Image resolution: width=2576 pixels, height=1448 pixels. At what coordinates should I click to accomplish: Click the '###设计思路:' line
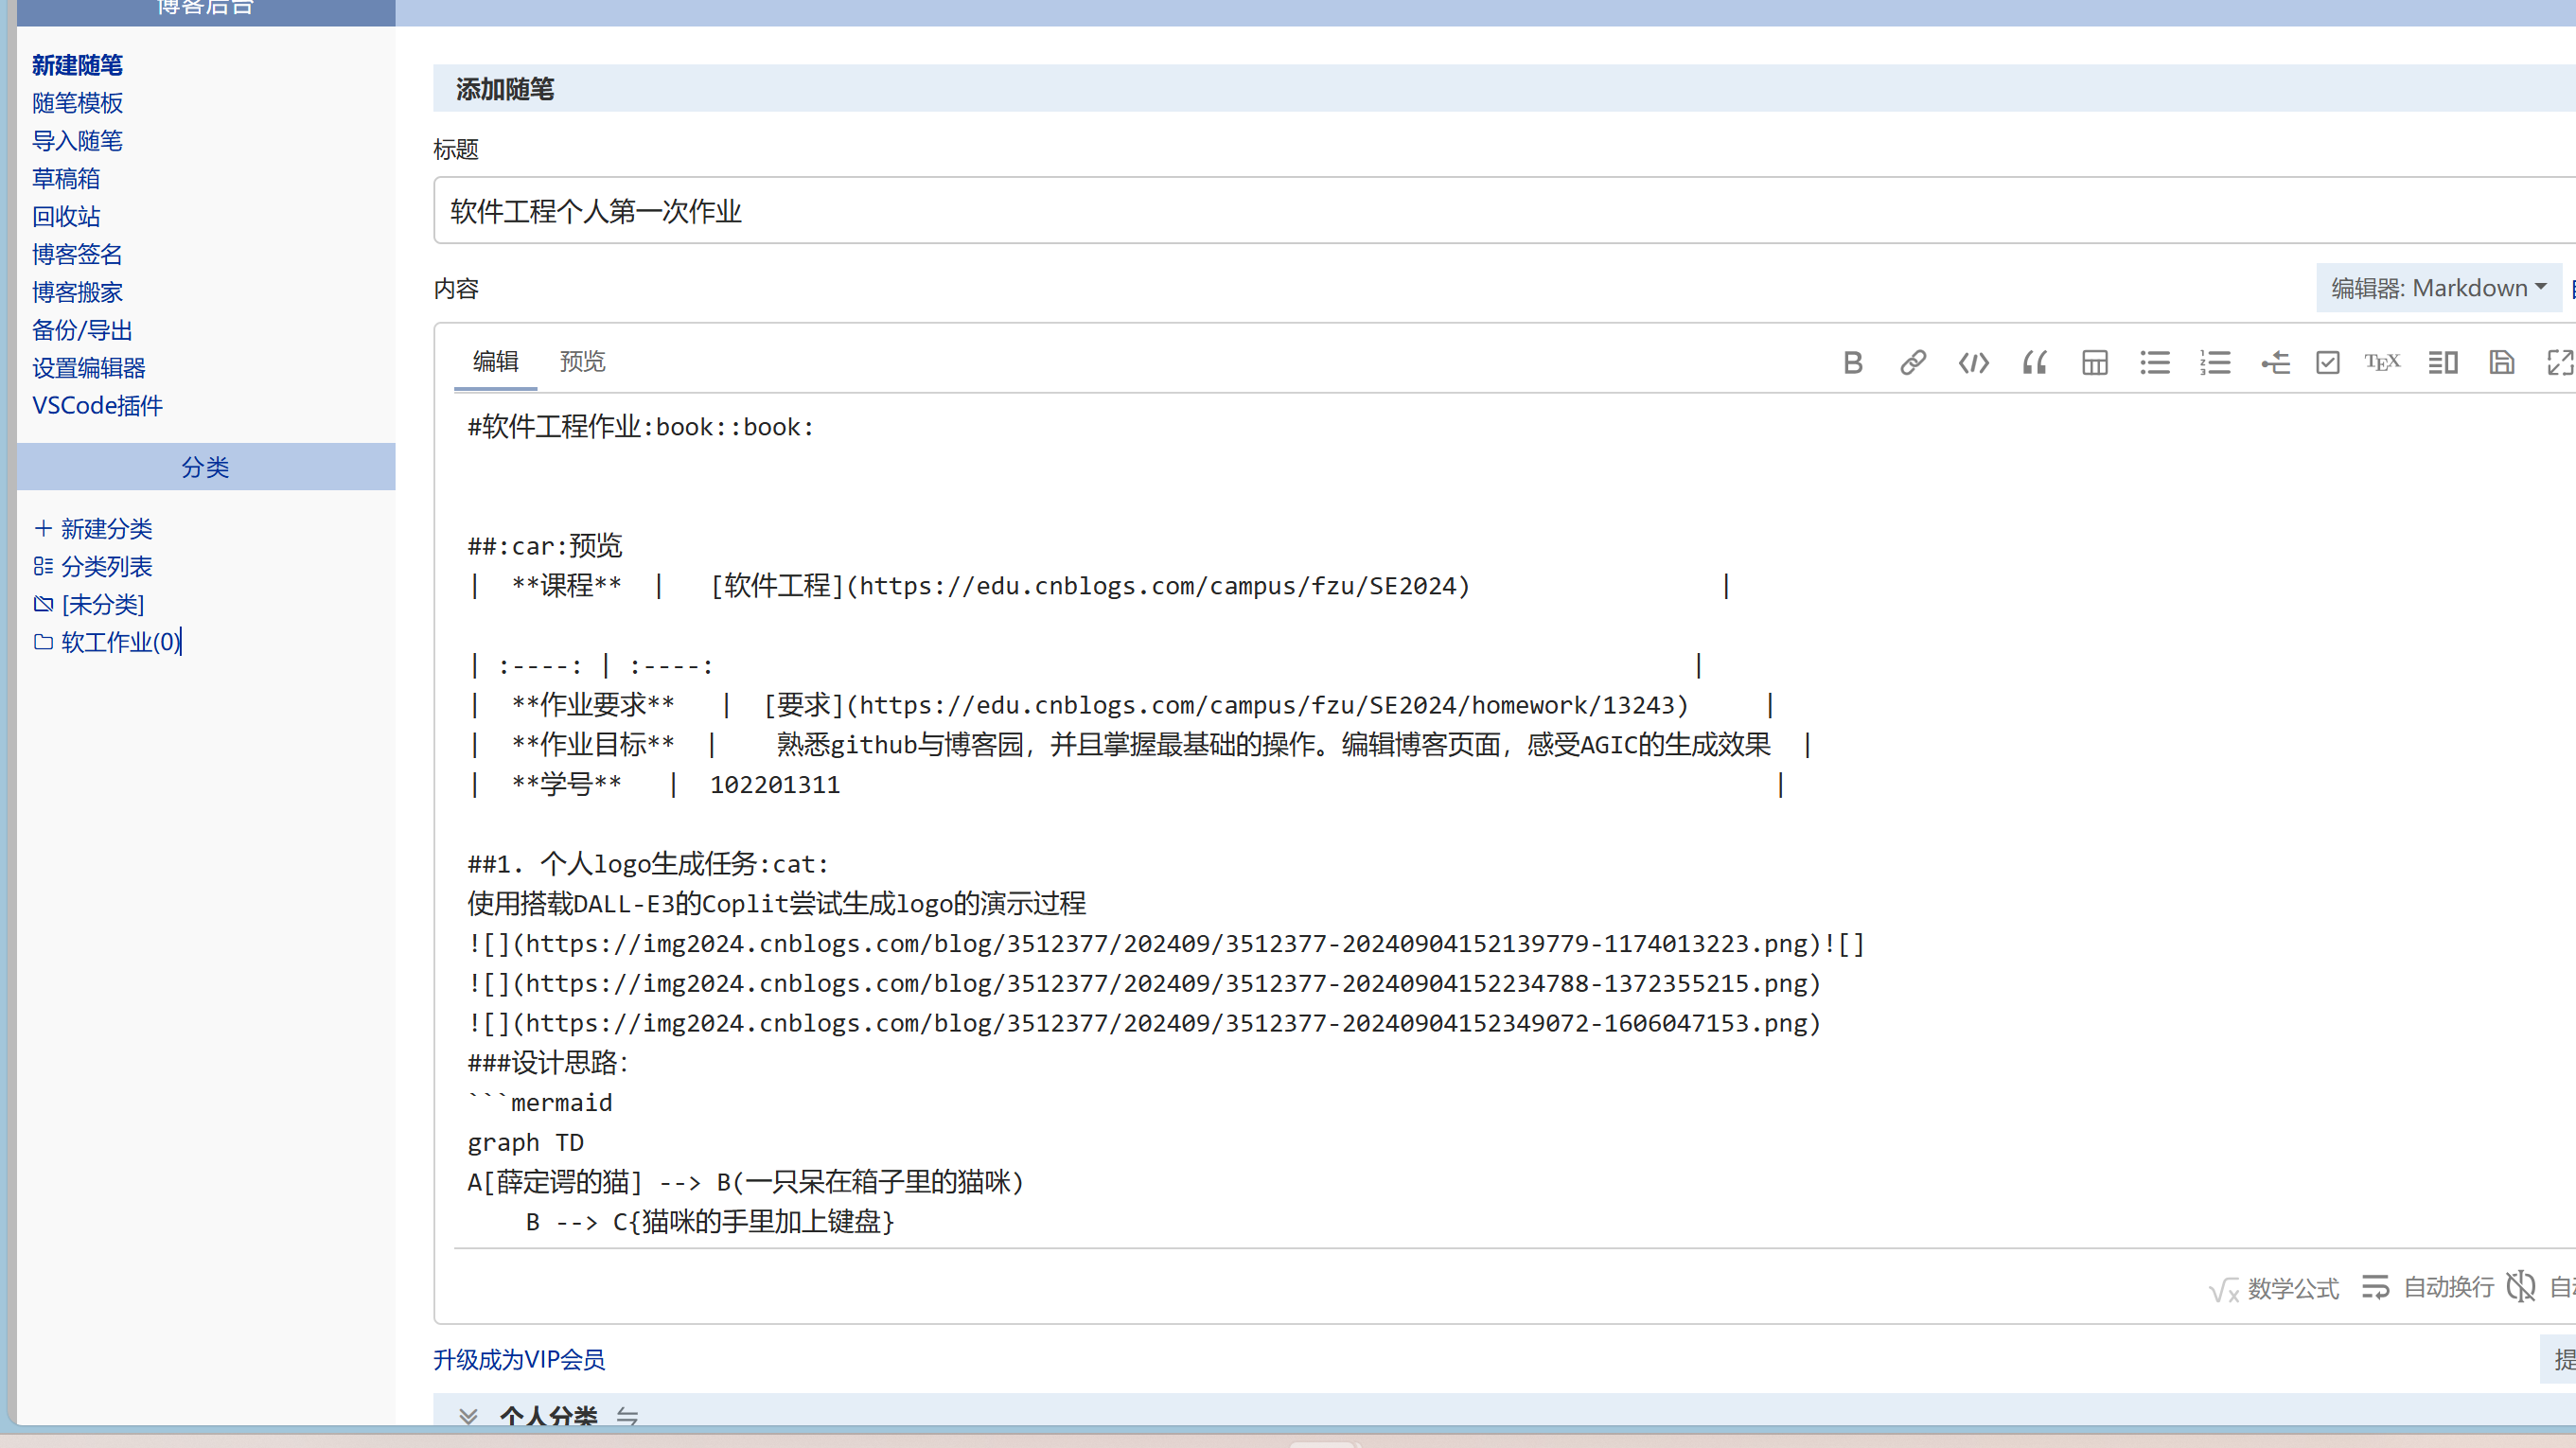click(x=548, y=1063)
